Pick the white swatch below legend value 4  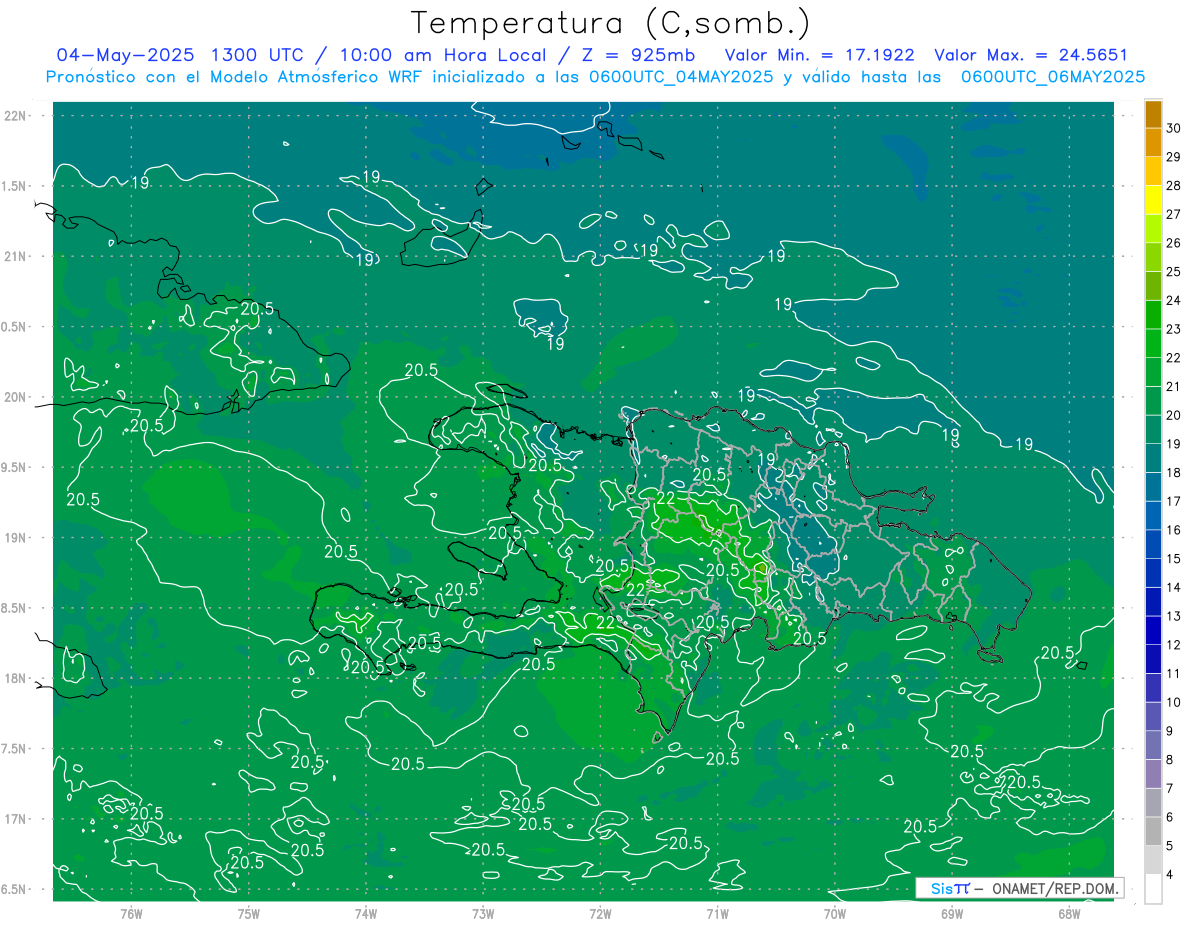click(x=1154, y=888)
